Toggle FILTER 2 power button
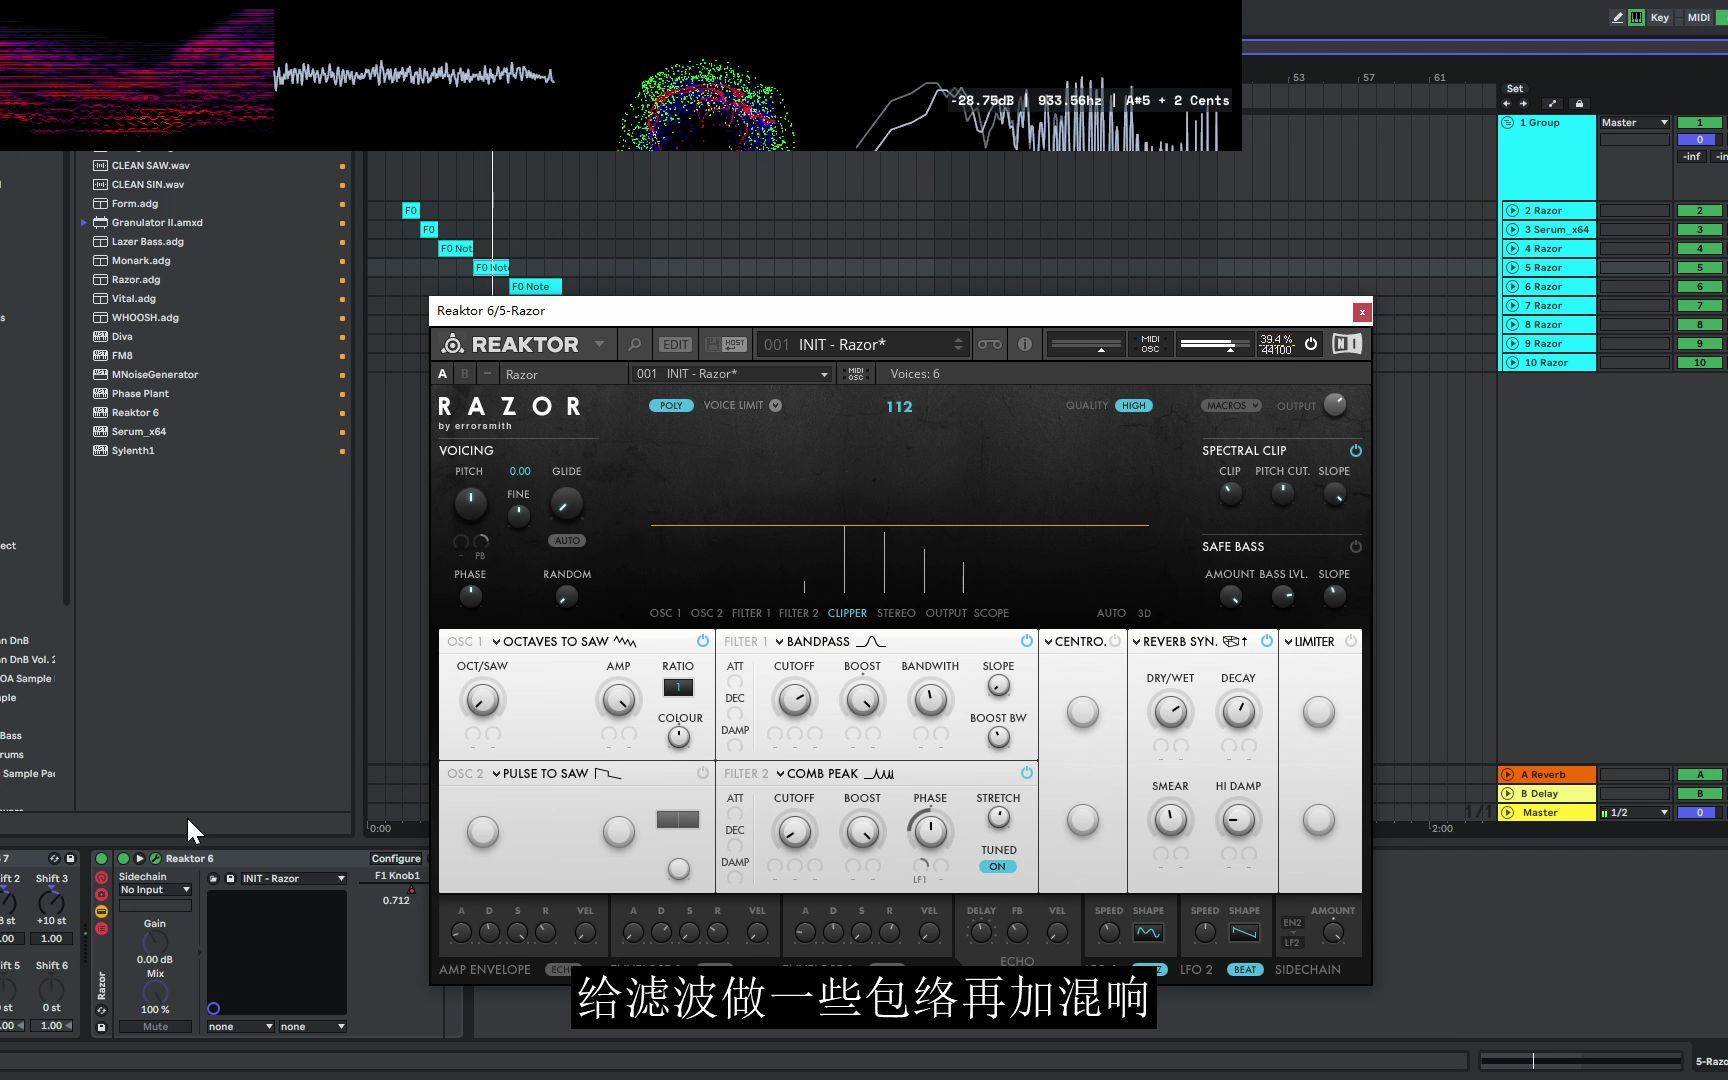 tap(1027, 773)
